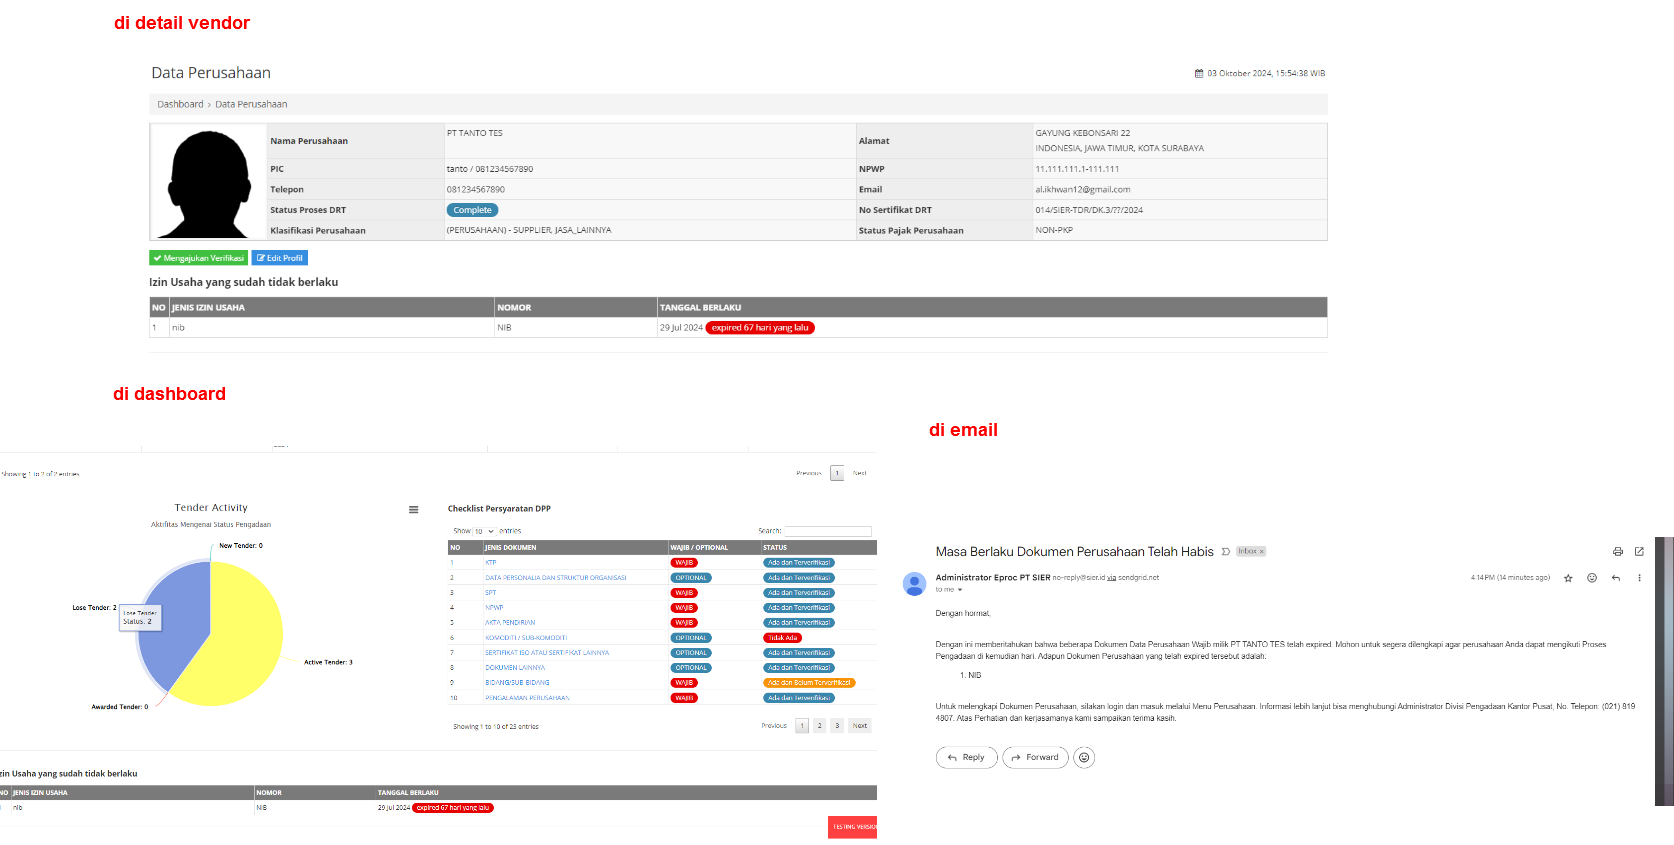The image size is (1674, 845).
Task: Click the Forward button below the email
Action: [x=1035, y=758]
